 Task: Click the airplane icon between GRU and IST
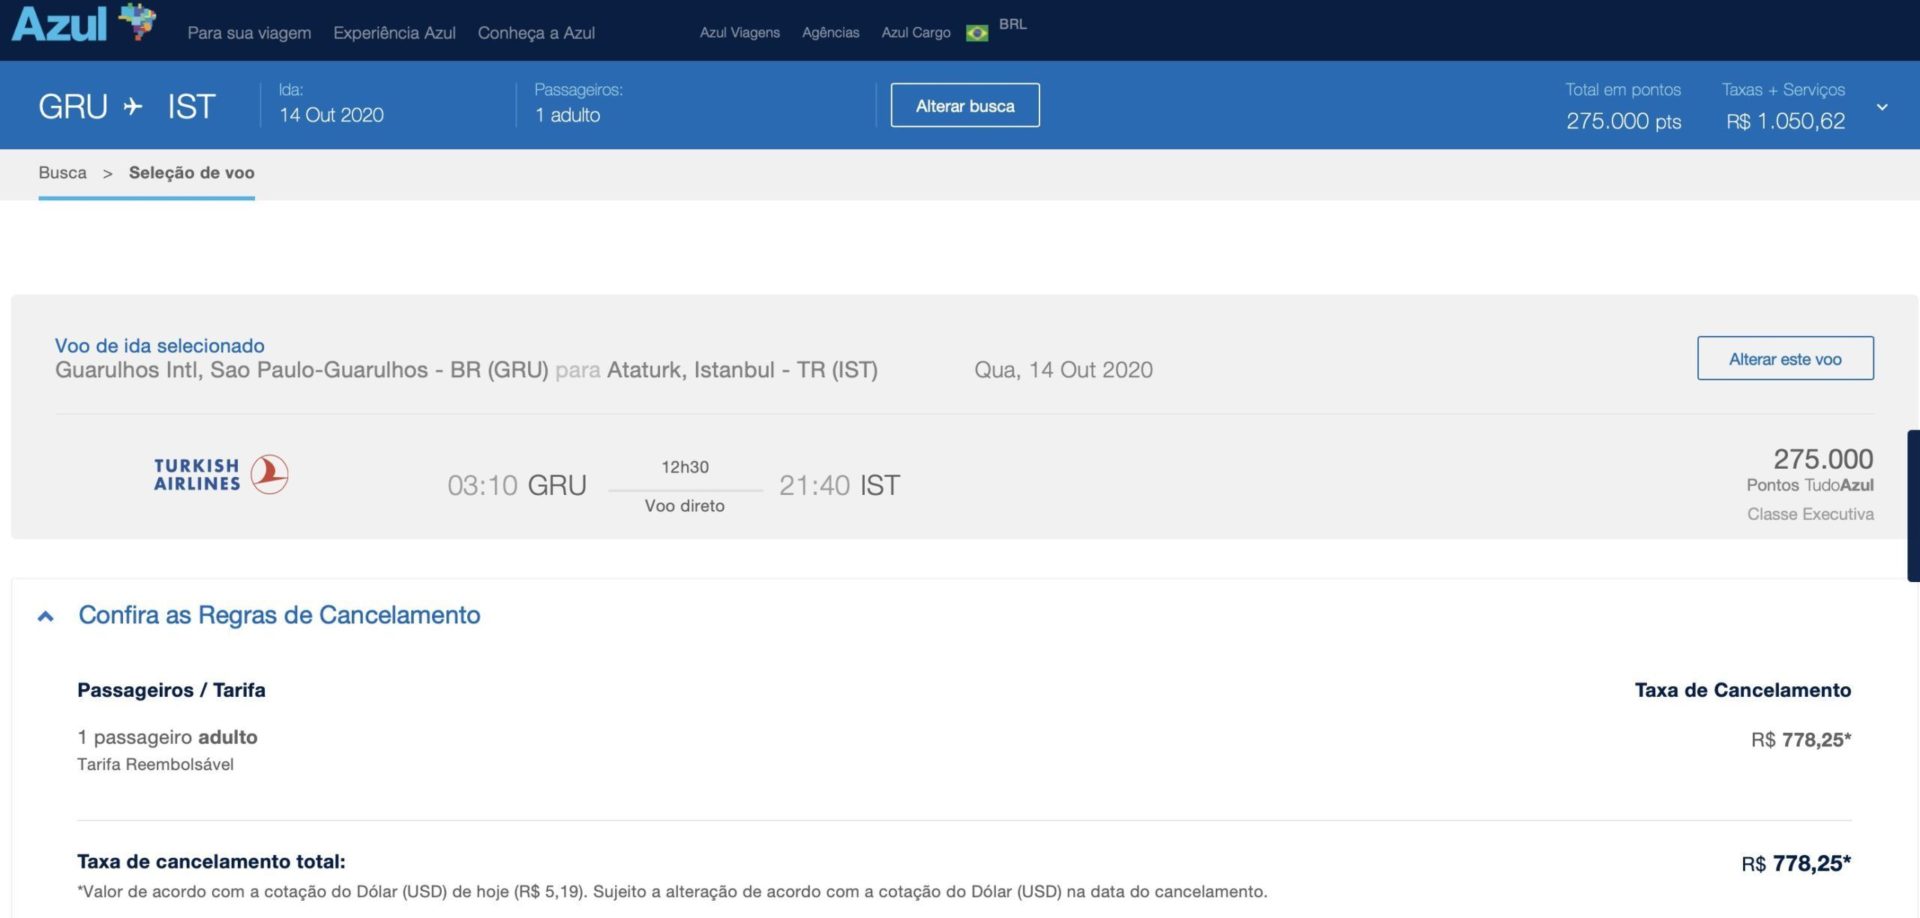[133, 106]
